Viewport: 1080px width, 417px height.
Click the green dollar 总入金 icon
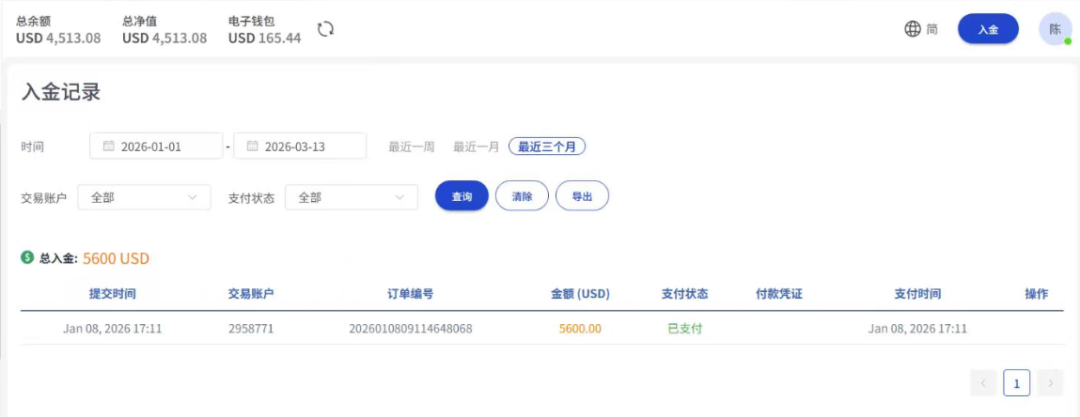[x=28, y=258]
